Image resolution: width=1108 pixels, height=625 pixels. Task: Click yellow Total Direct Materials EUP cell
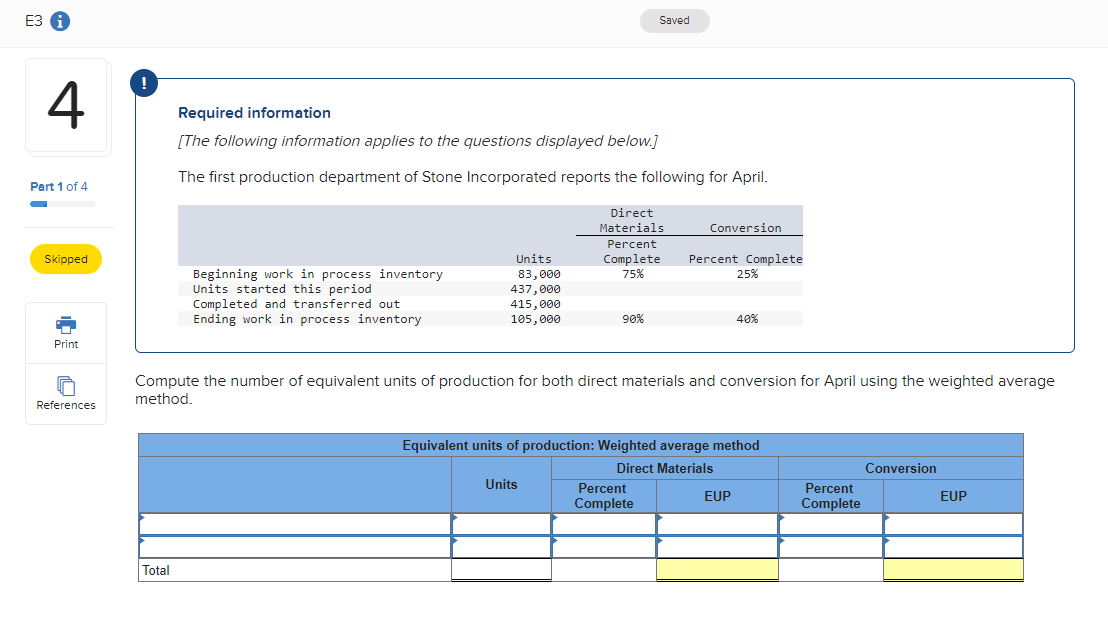click(717, 570)
